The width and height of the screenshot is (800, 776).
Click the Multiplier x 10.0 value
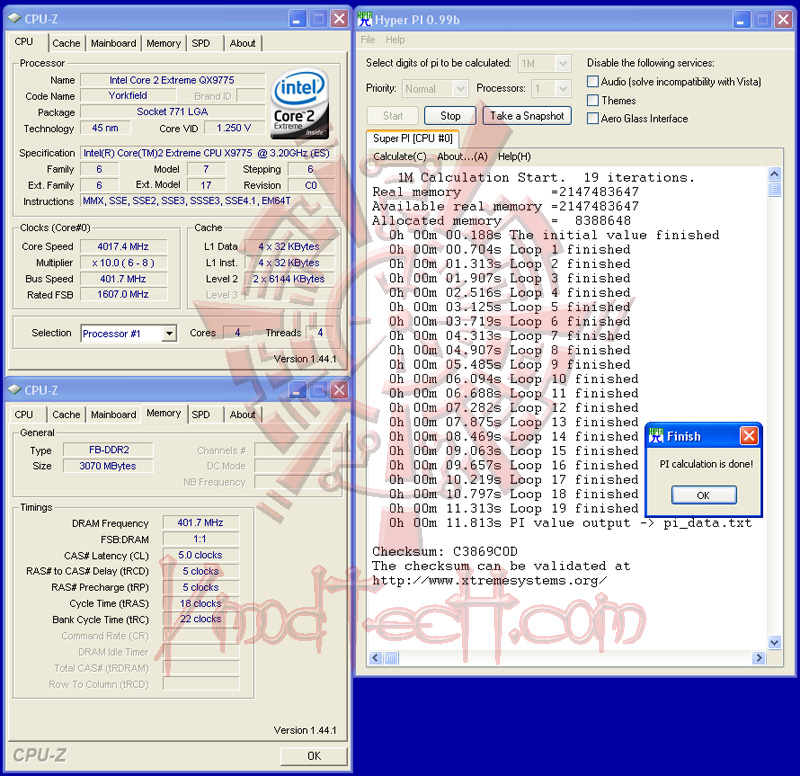(123, 263)
